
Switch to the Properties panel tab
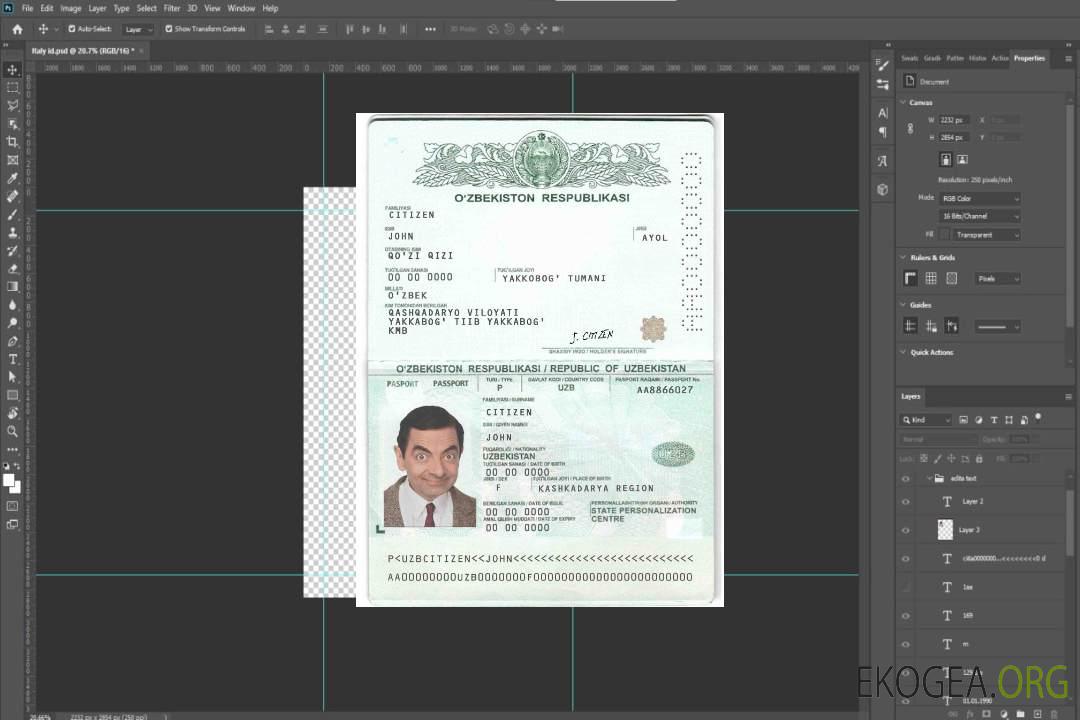pyautogui.click(x=1029, y=59)
